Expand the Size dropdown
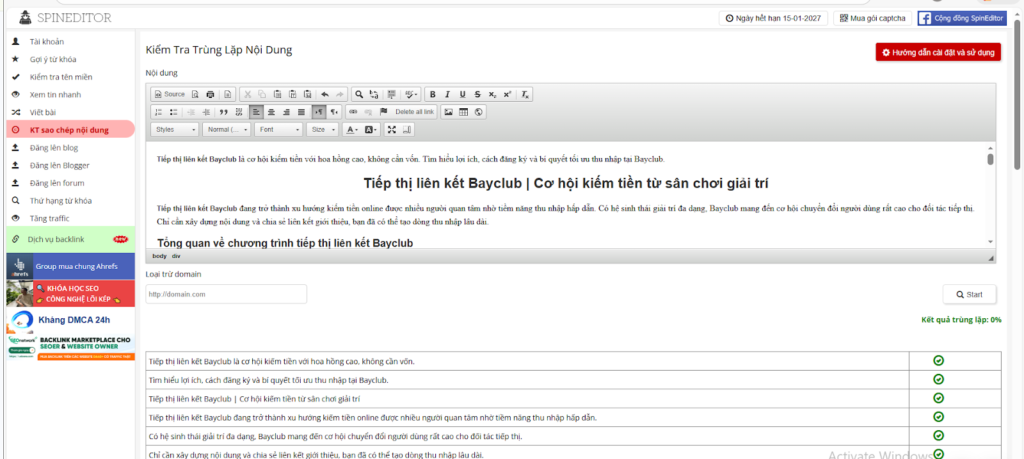 [322, 130]
